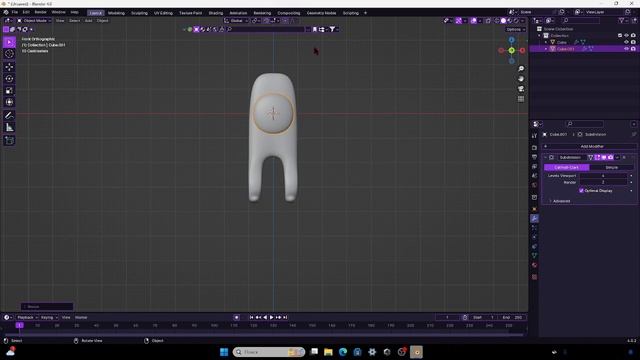640x360 pixels.
Task: Open the Render menu
Action: click(x=40, y=12)
